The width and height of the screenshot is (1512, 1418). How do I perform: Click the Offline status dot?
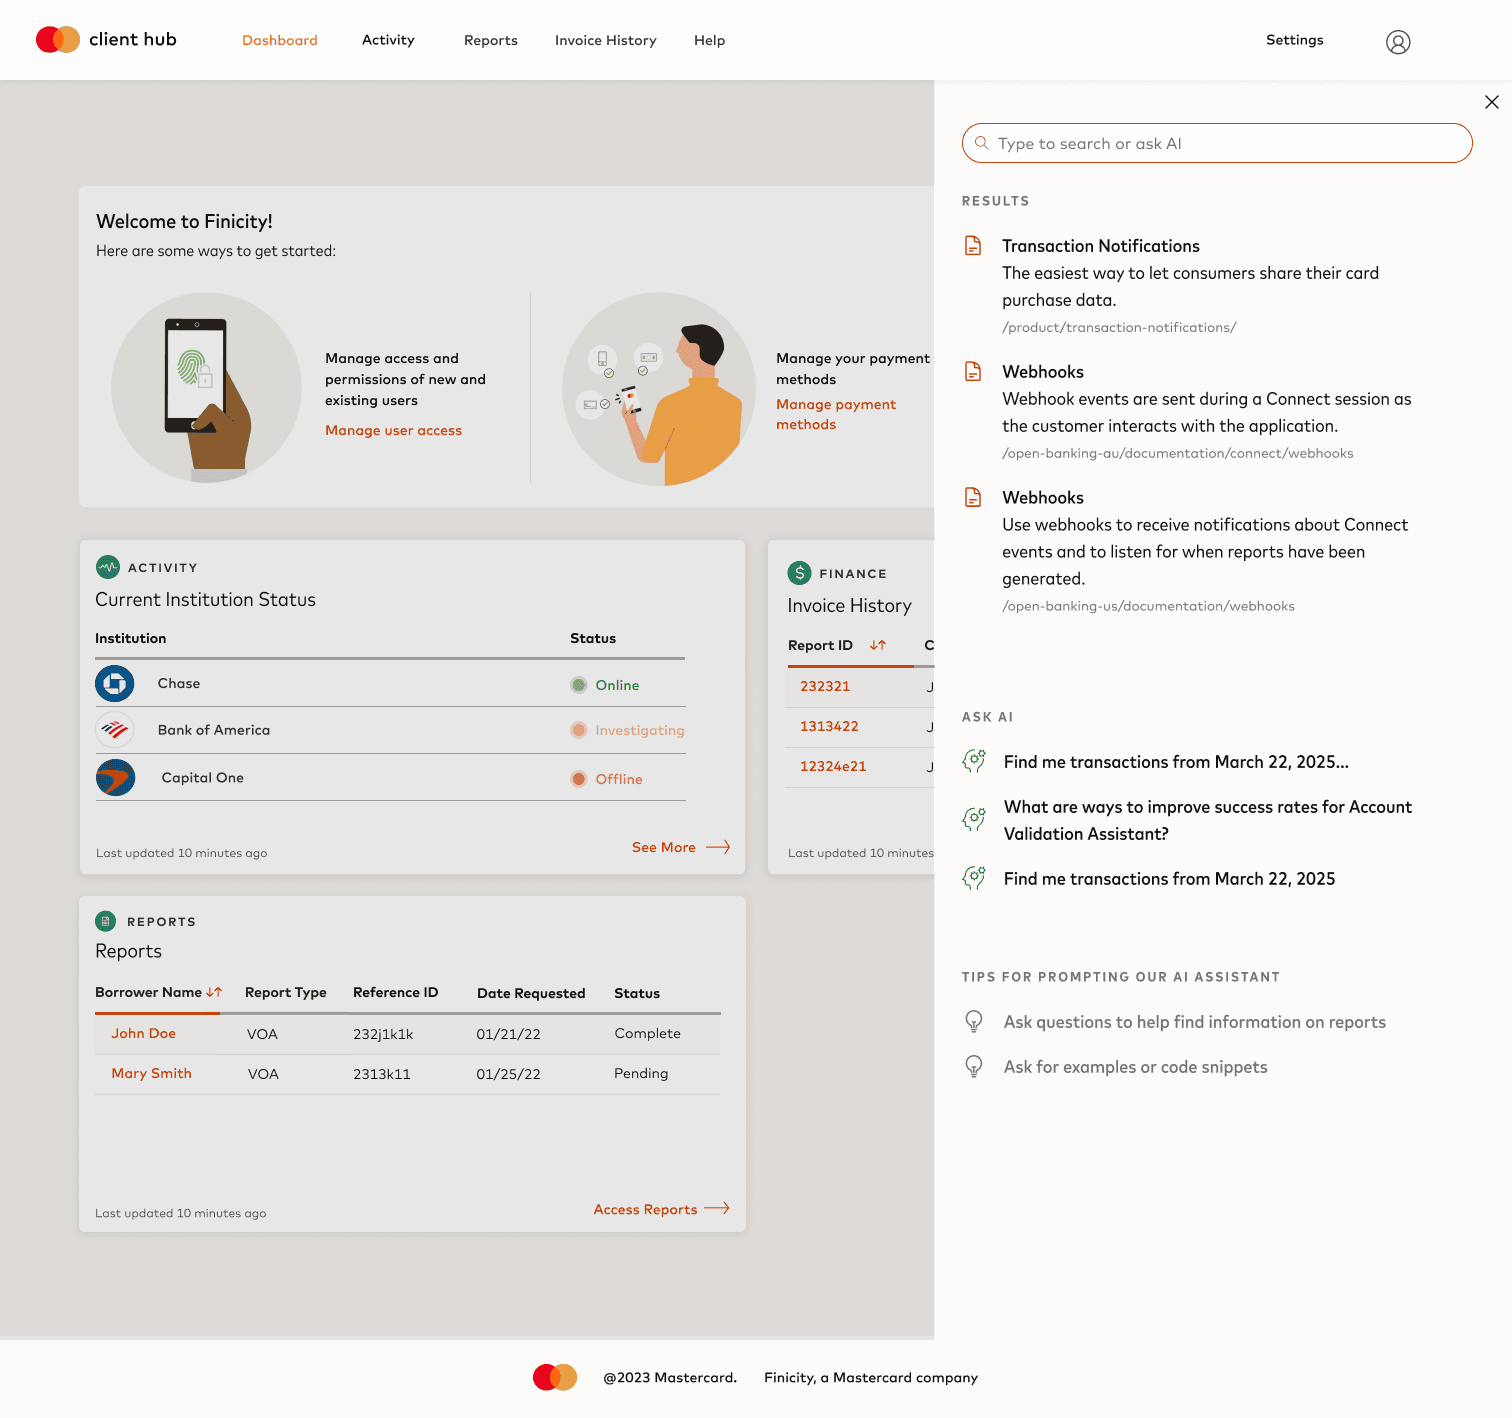[x=578, y=779]
